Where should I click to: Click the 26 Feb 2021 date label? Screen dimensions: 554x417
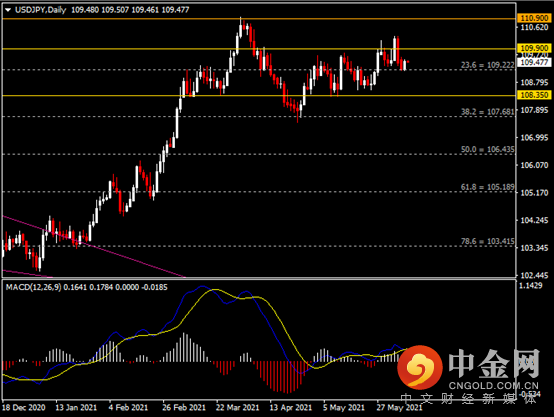click(x=184, y=408)
